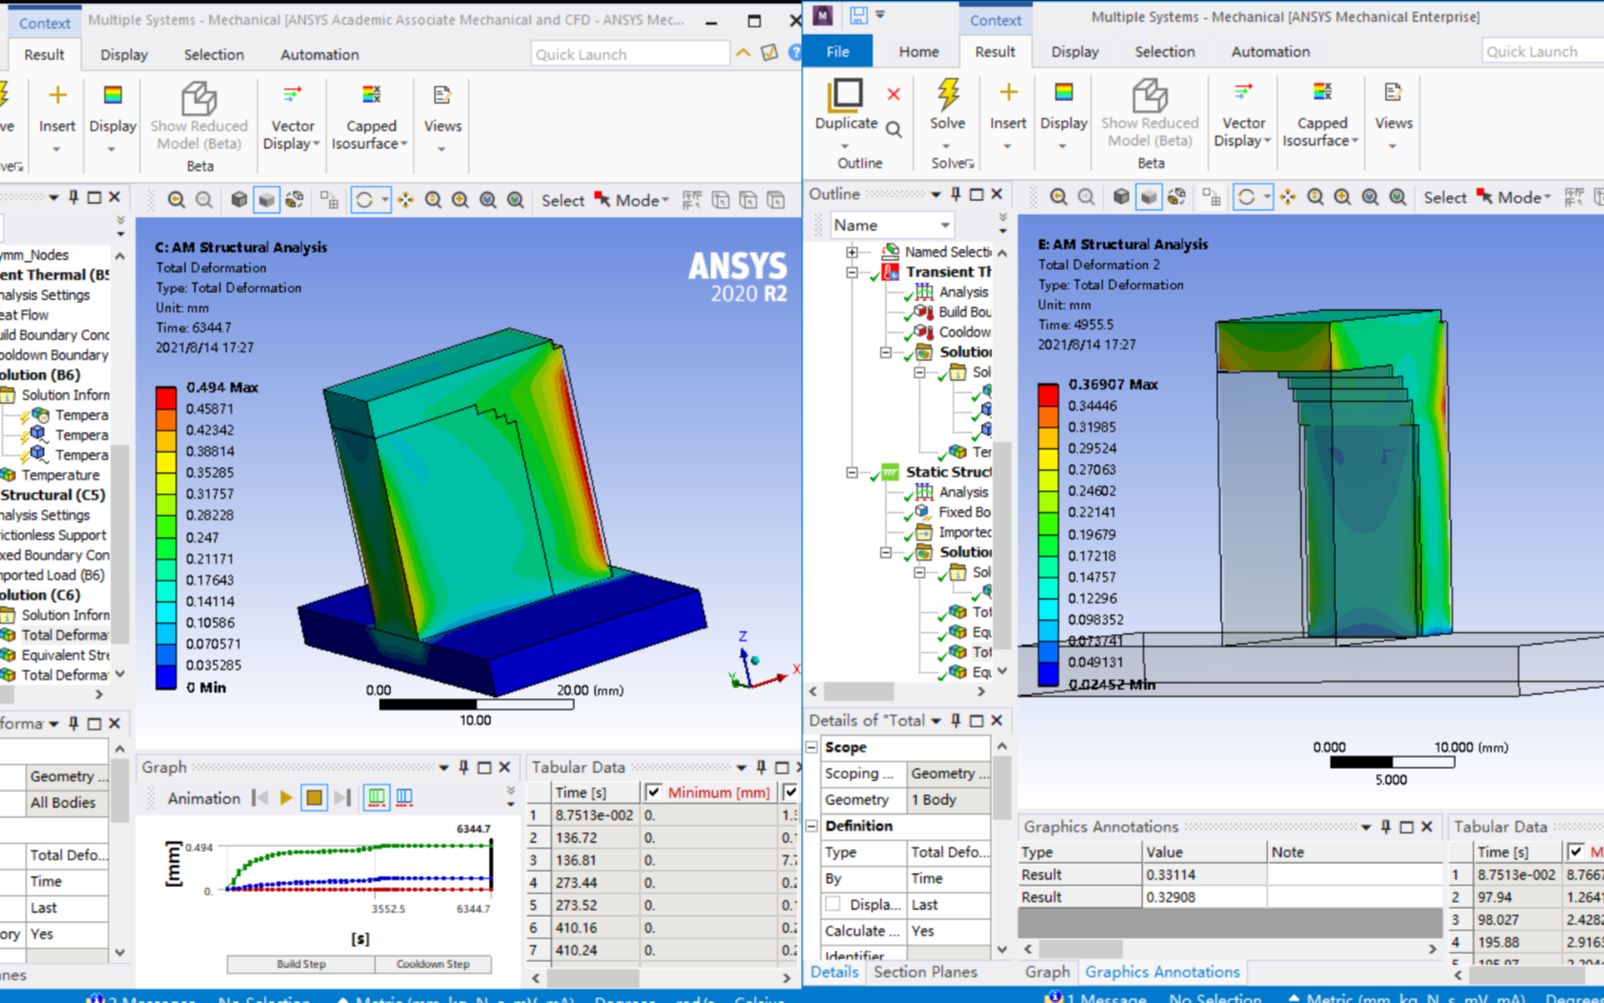Click Cooldown Step segment under graph

click(433, 964)
